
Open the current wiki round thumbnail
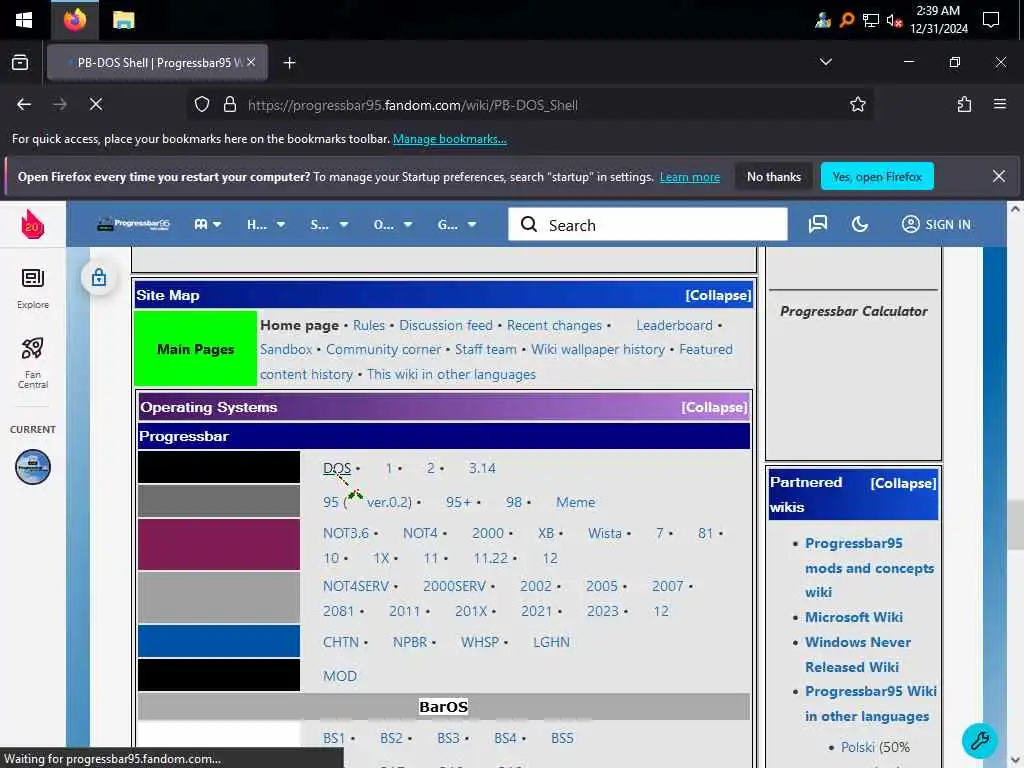click(33, 467)
